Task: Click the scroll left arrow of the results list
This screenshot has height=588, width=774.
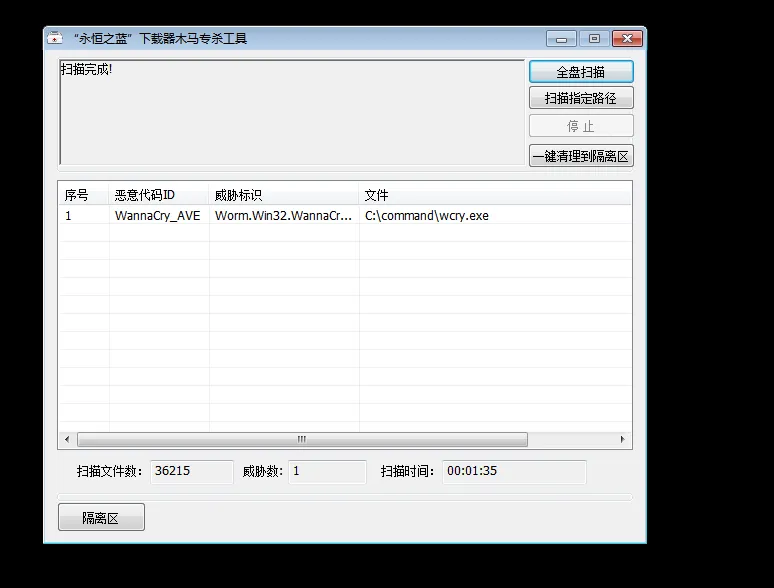Action: tap(67, 439)
